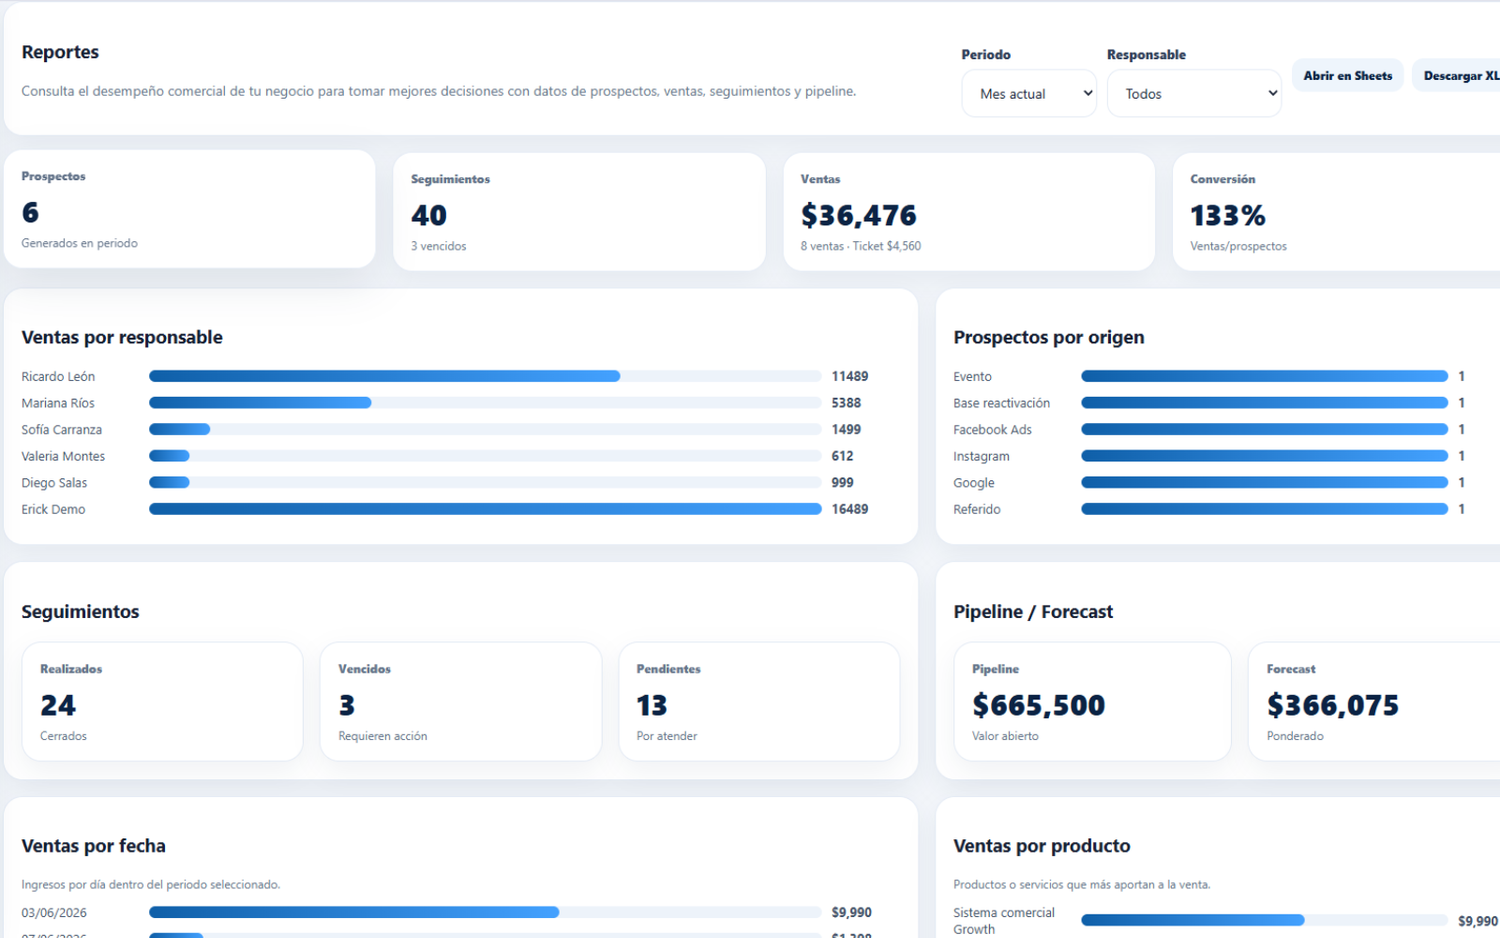Click Mariana Ríos's sales progress bar
Screen dimensions: 1500x938
coord(485,403)
